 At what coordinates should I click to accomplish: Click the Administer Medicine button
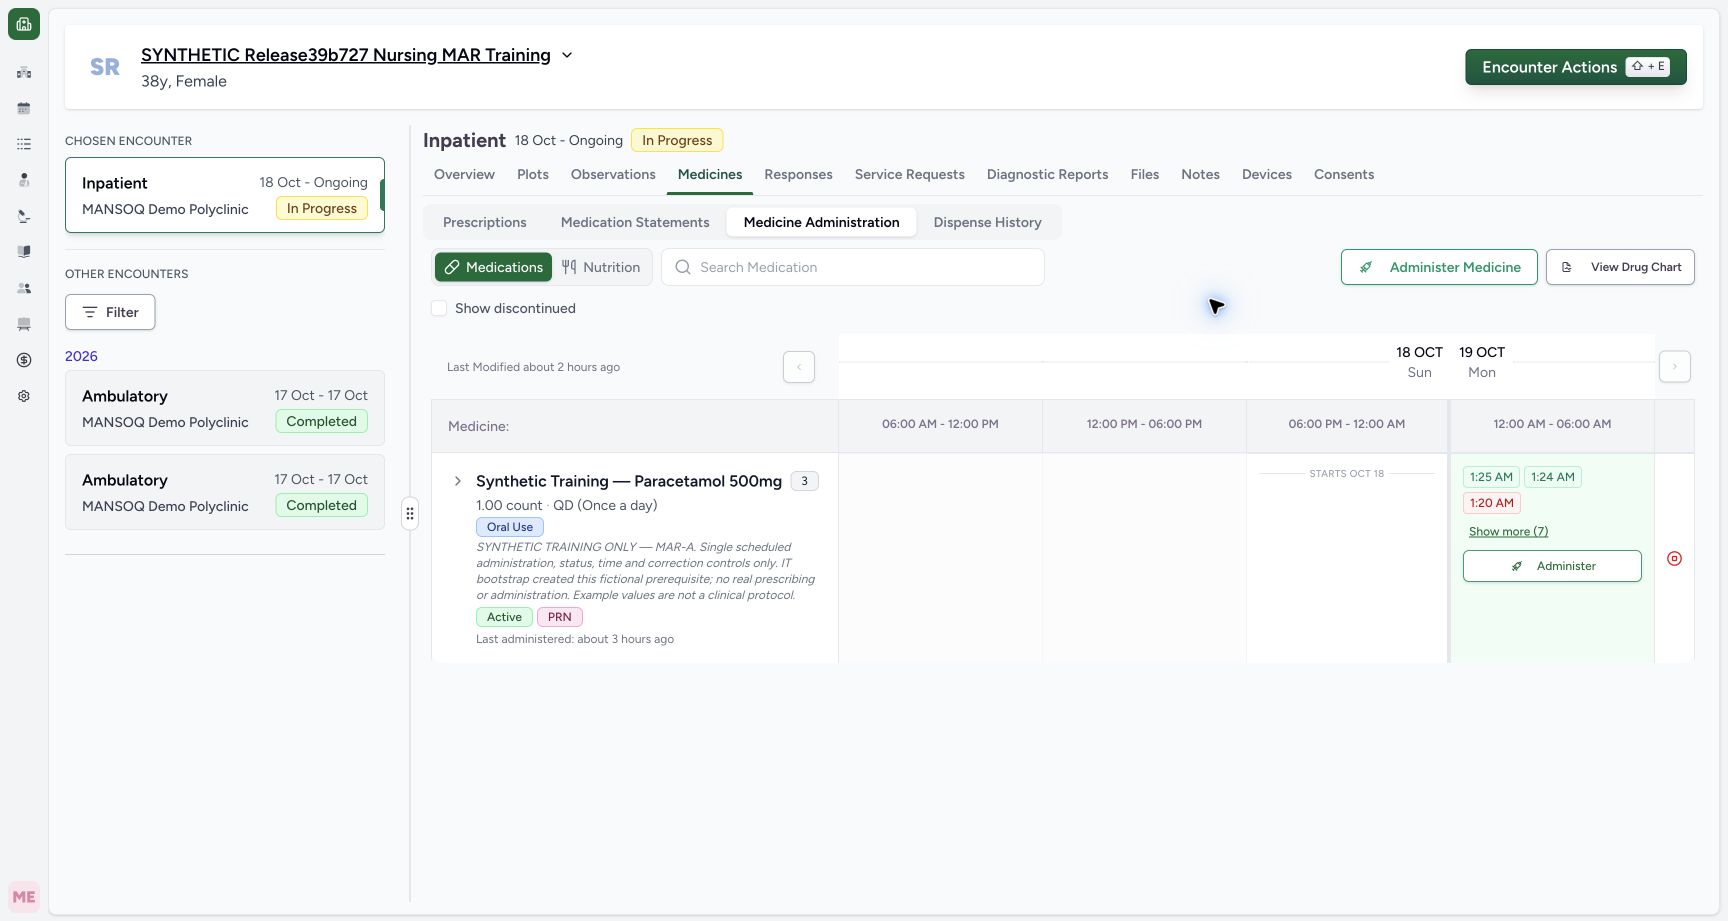[x=1439, y=267]
